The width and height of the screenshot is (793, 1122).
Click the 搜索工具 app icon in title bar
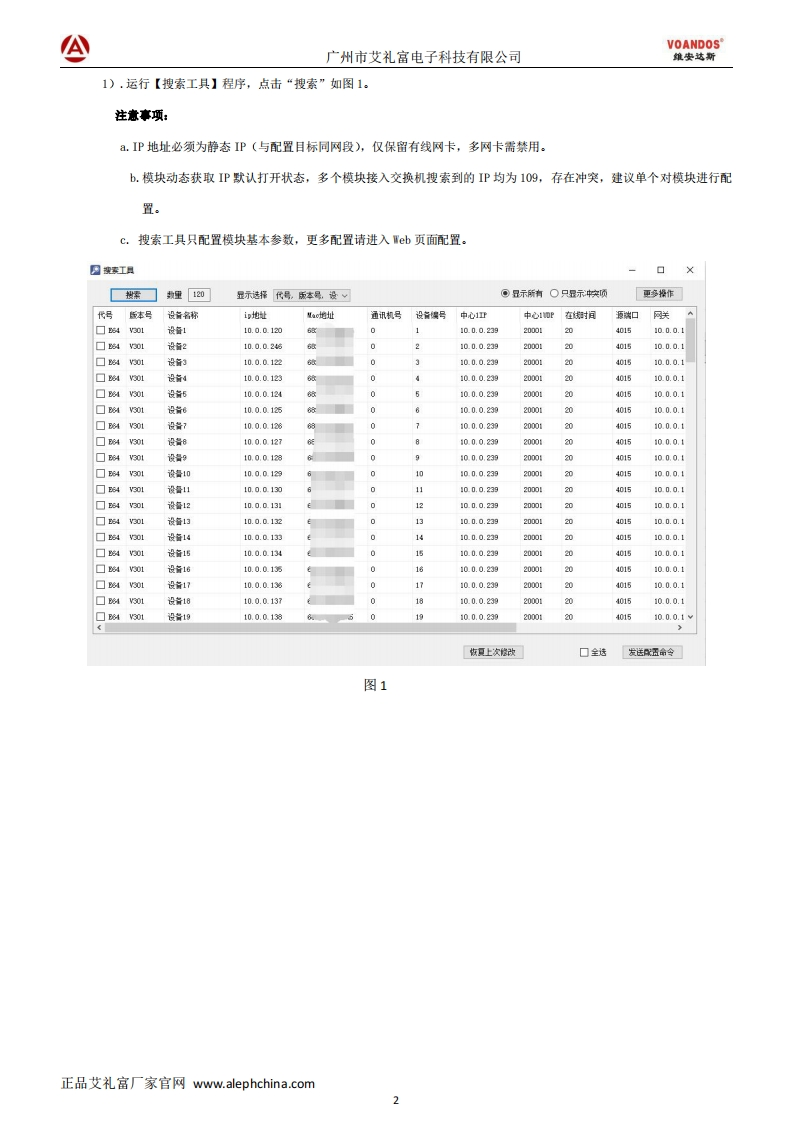(x=96, y=270)
